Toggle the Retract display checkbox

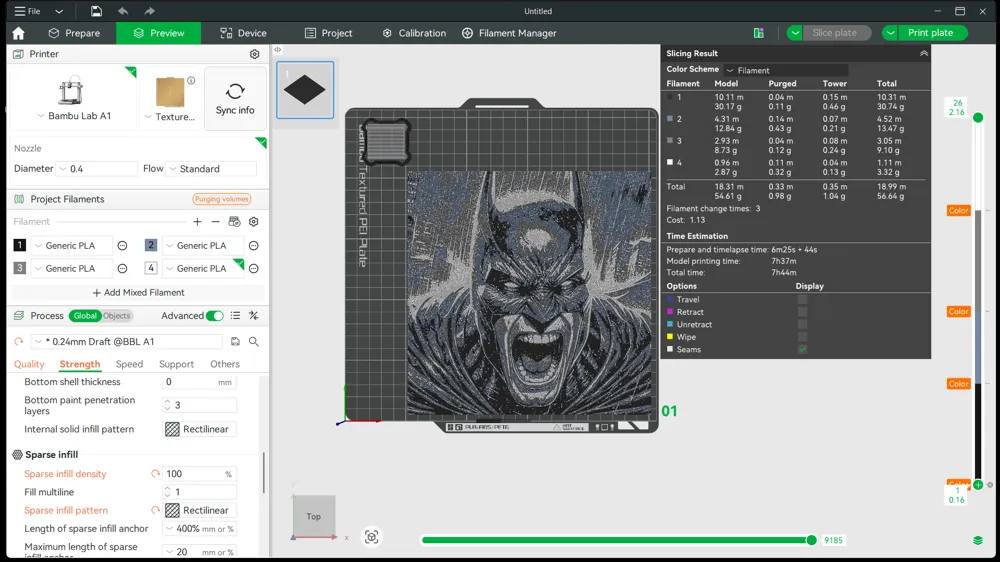coord(802,312)
